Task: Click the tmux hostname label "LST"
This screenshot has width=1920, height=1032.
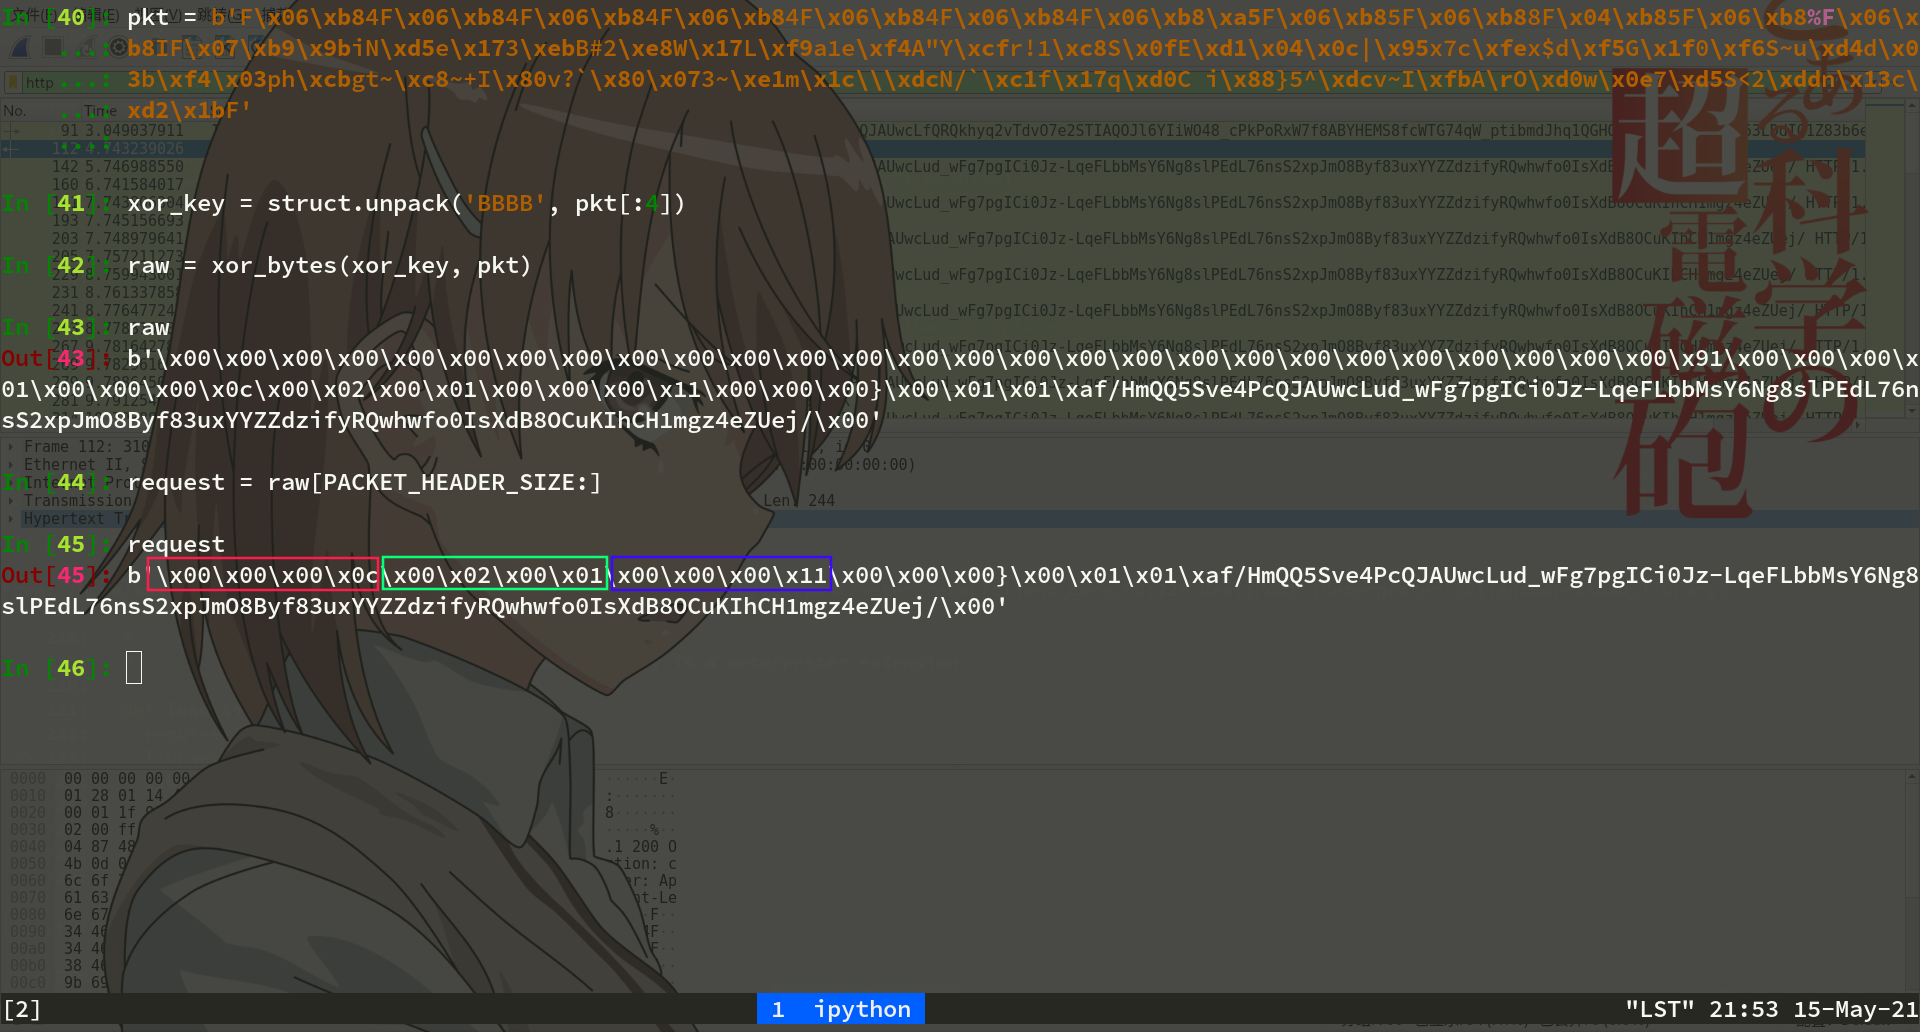Action: click(x=1660, y=1009)
